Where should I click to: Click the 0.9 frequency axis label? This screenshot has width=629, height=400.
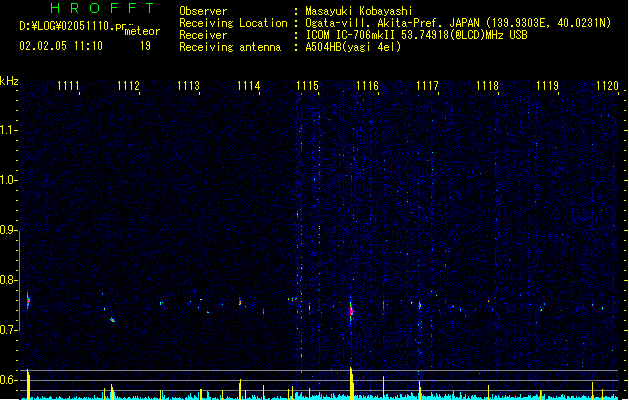pyautogui.click(x=8, y=230)
